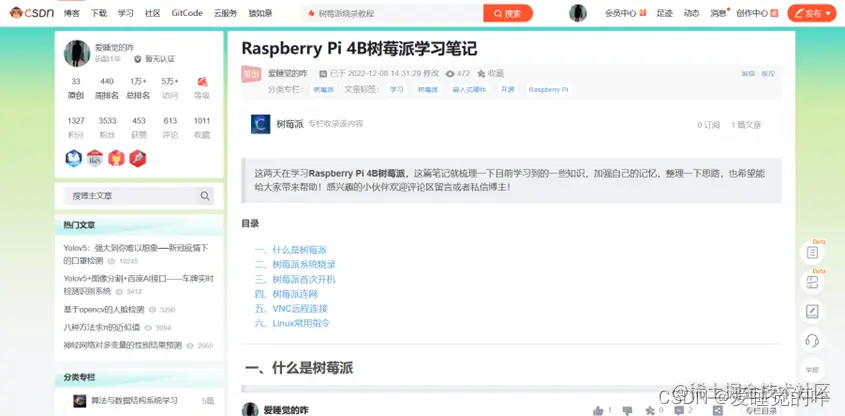Open the 博客 nav item
The width and height of the screenshot is (845, 416).
click(x=72, y=13)
